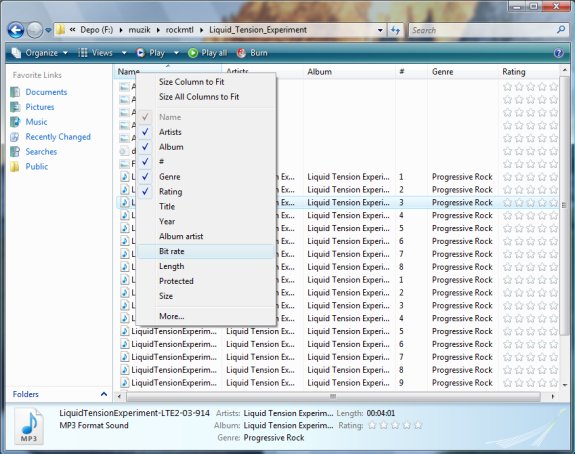This screenshot has width=575, height=454.
Task: Click the Music folder icon
Action: [15, 122]
